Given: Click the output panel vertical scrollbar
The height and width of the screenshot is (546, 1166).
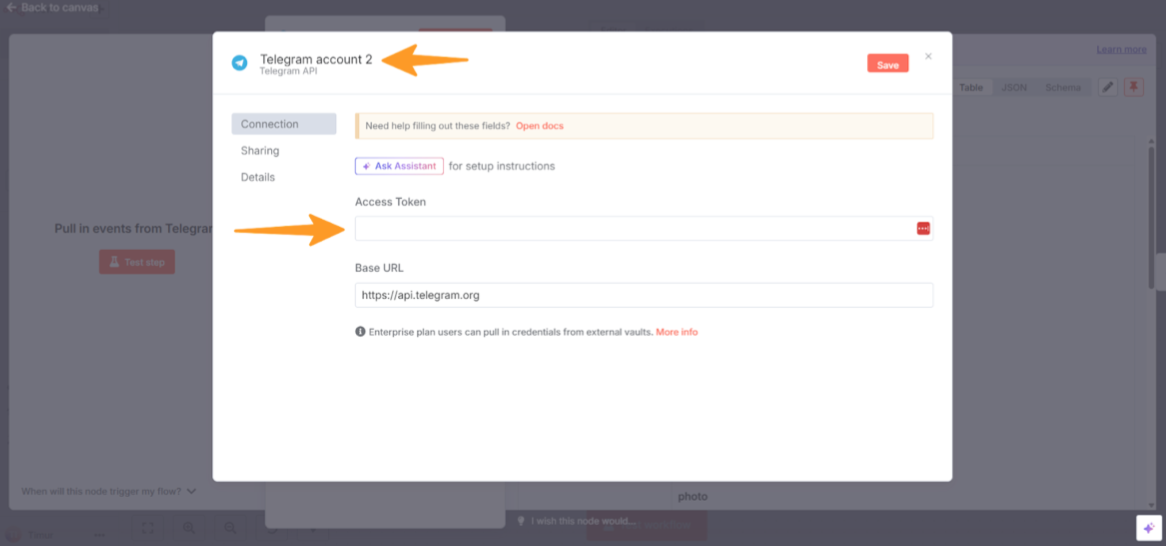Looking at the screenshot, I should pyautogui.click(x=1151, y=216).
